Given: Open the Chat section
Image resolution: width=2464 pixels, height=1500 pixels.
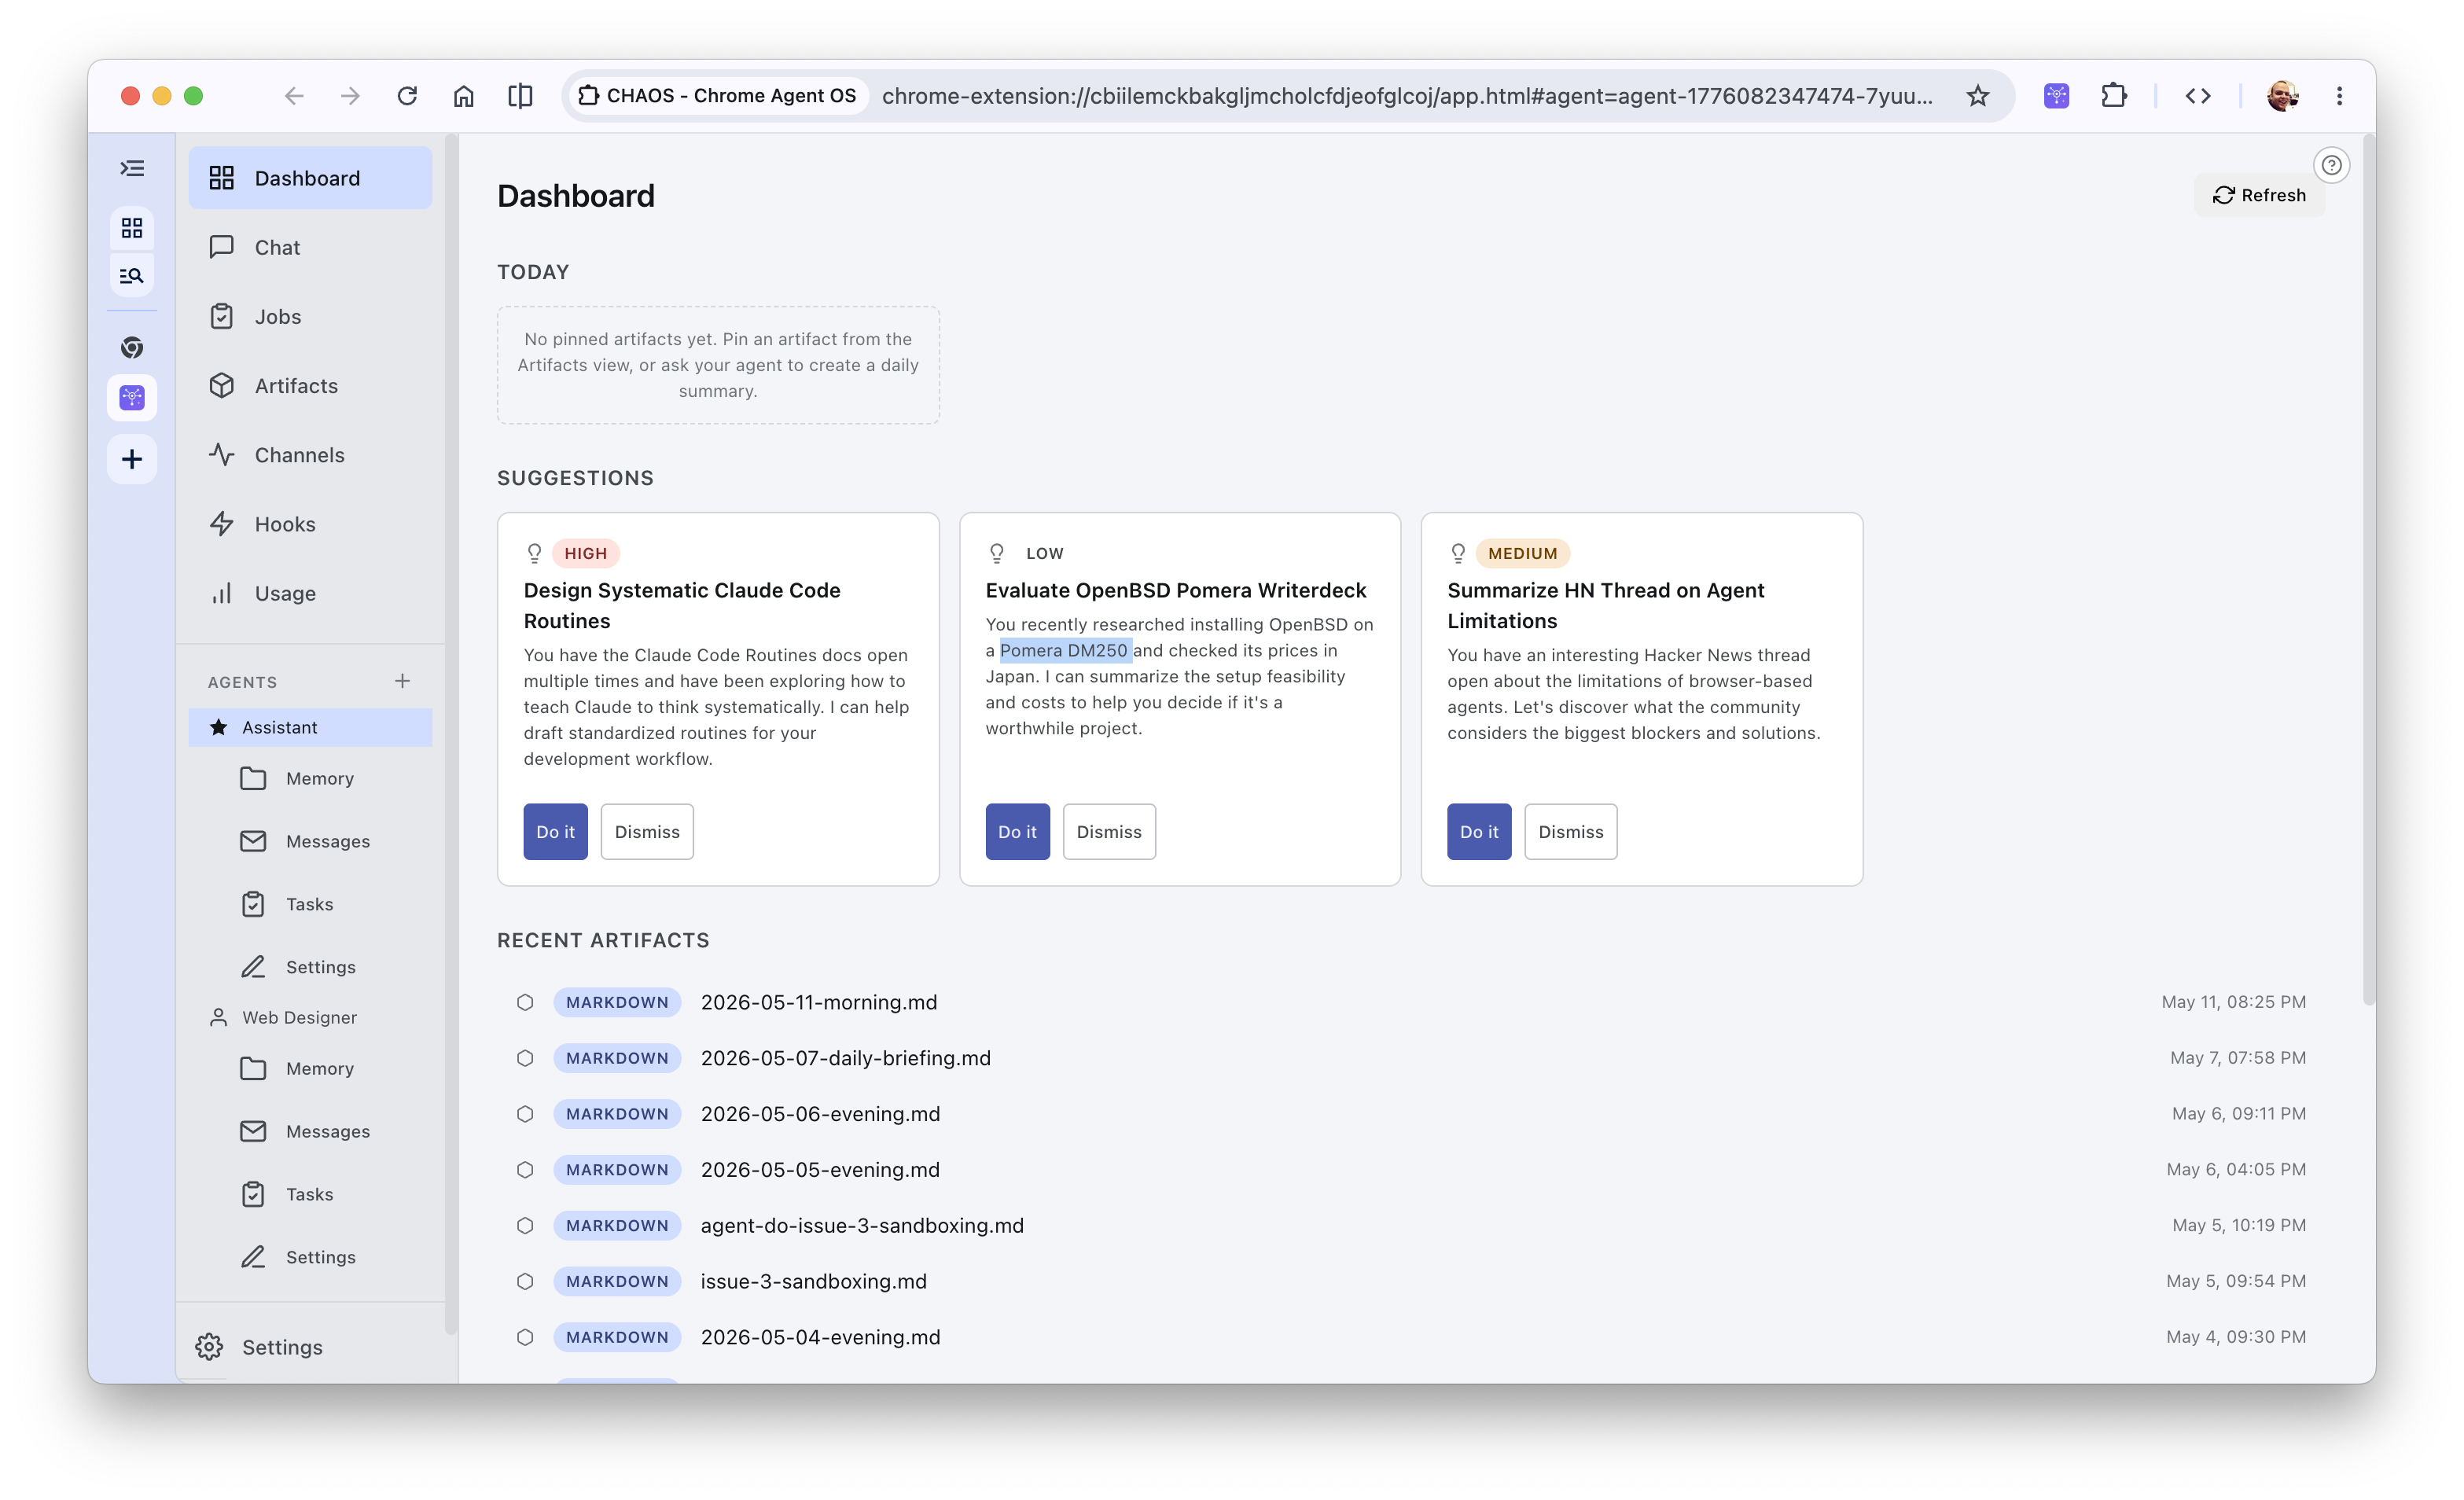Looking at the screenshot, I should [310, 247].
